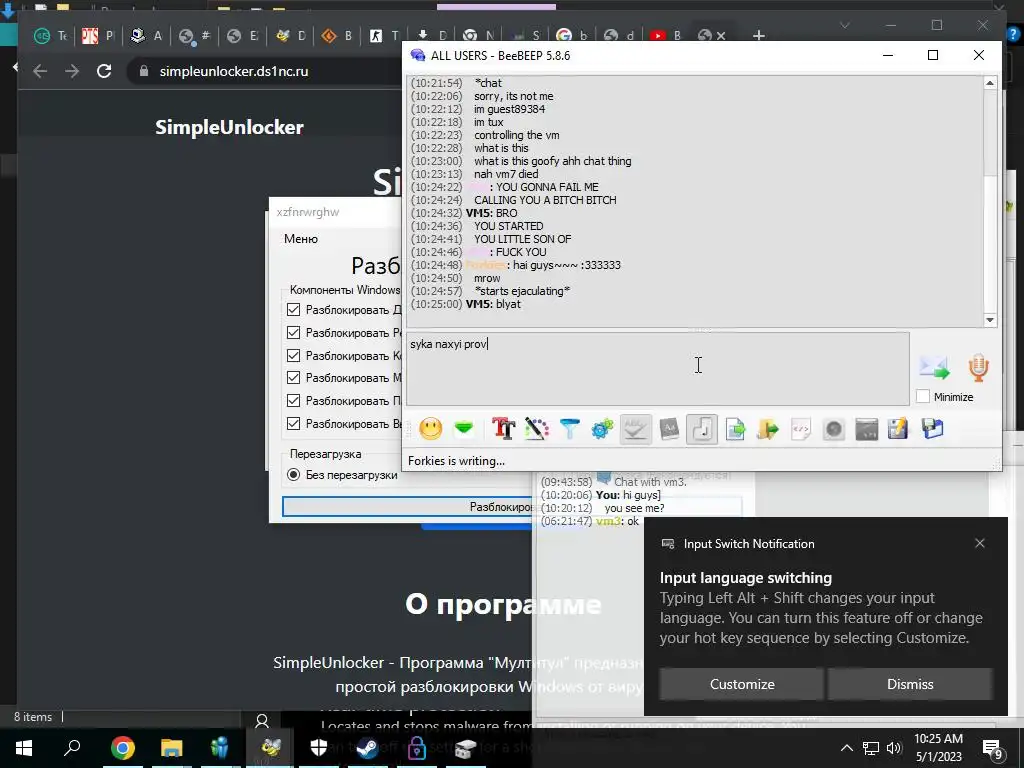1024x768 pixels.
Task: Open chat settings blue gears icon
Action: coord(602,429)
